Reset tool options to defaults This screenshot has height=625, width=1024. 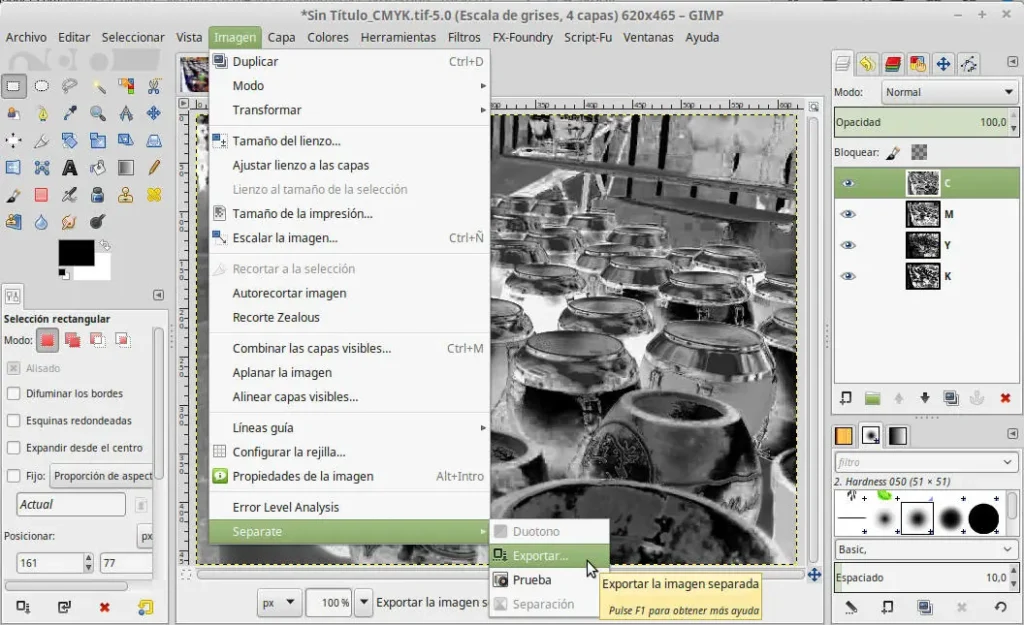coord(145,607)
